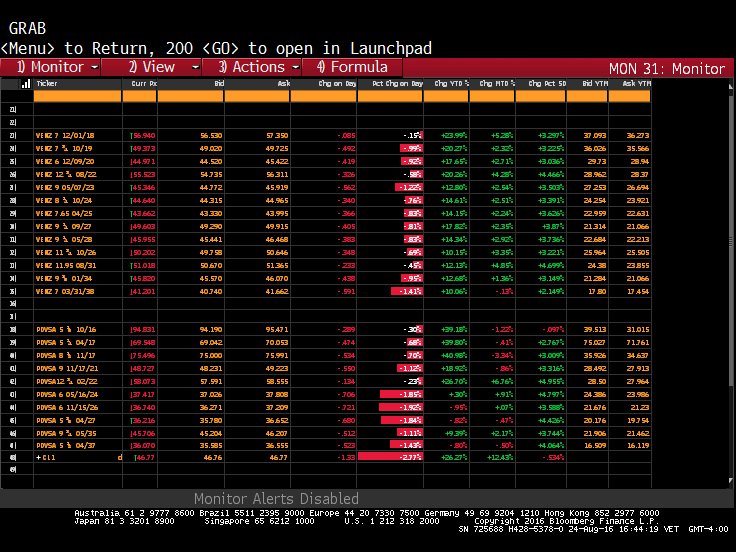Expand the View menu dropdown arrow

click(195, 68)
